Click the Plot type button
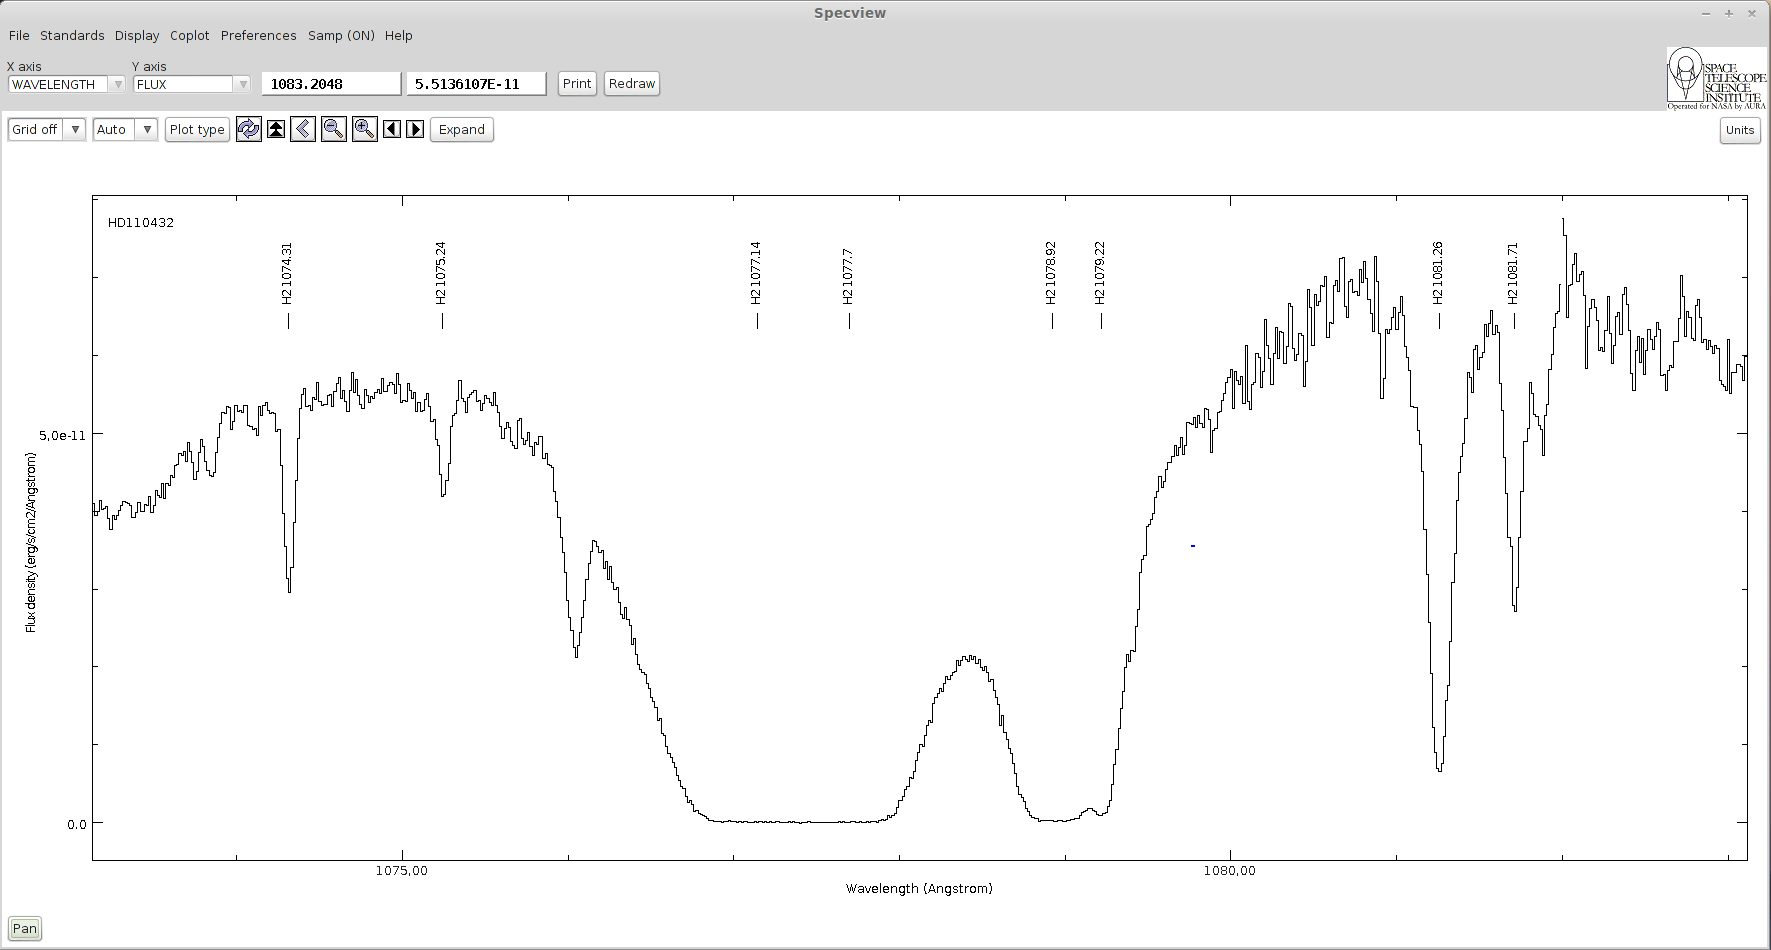The height and width of the screenshot is (950, 1771). (197, 129)
